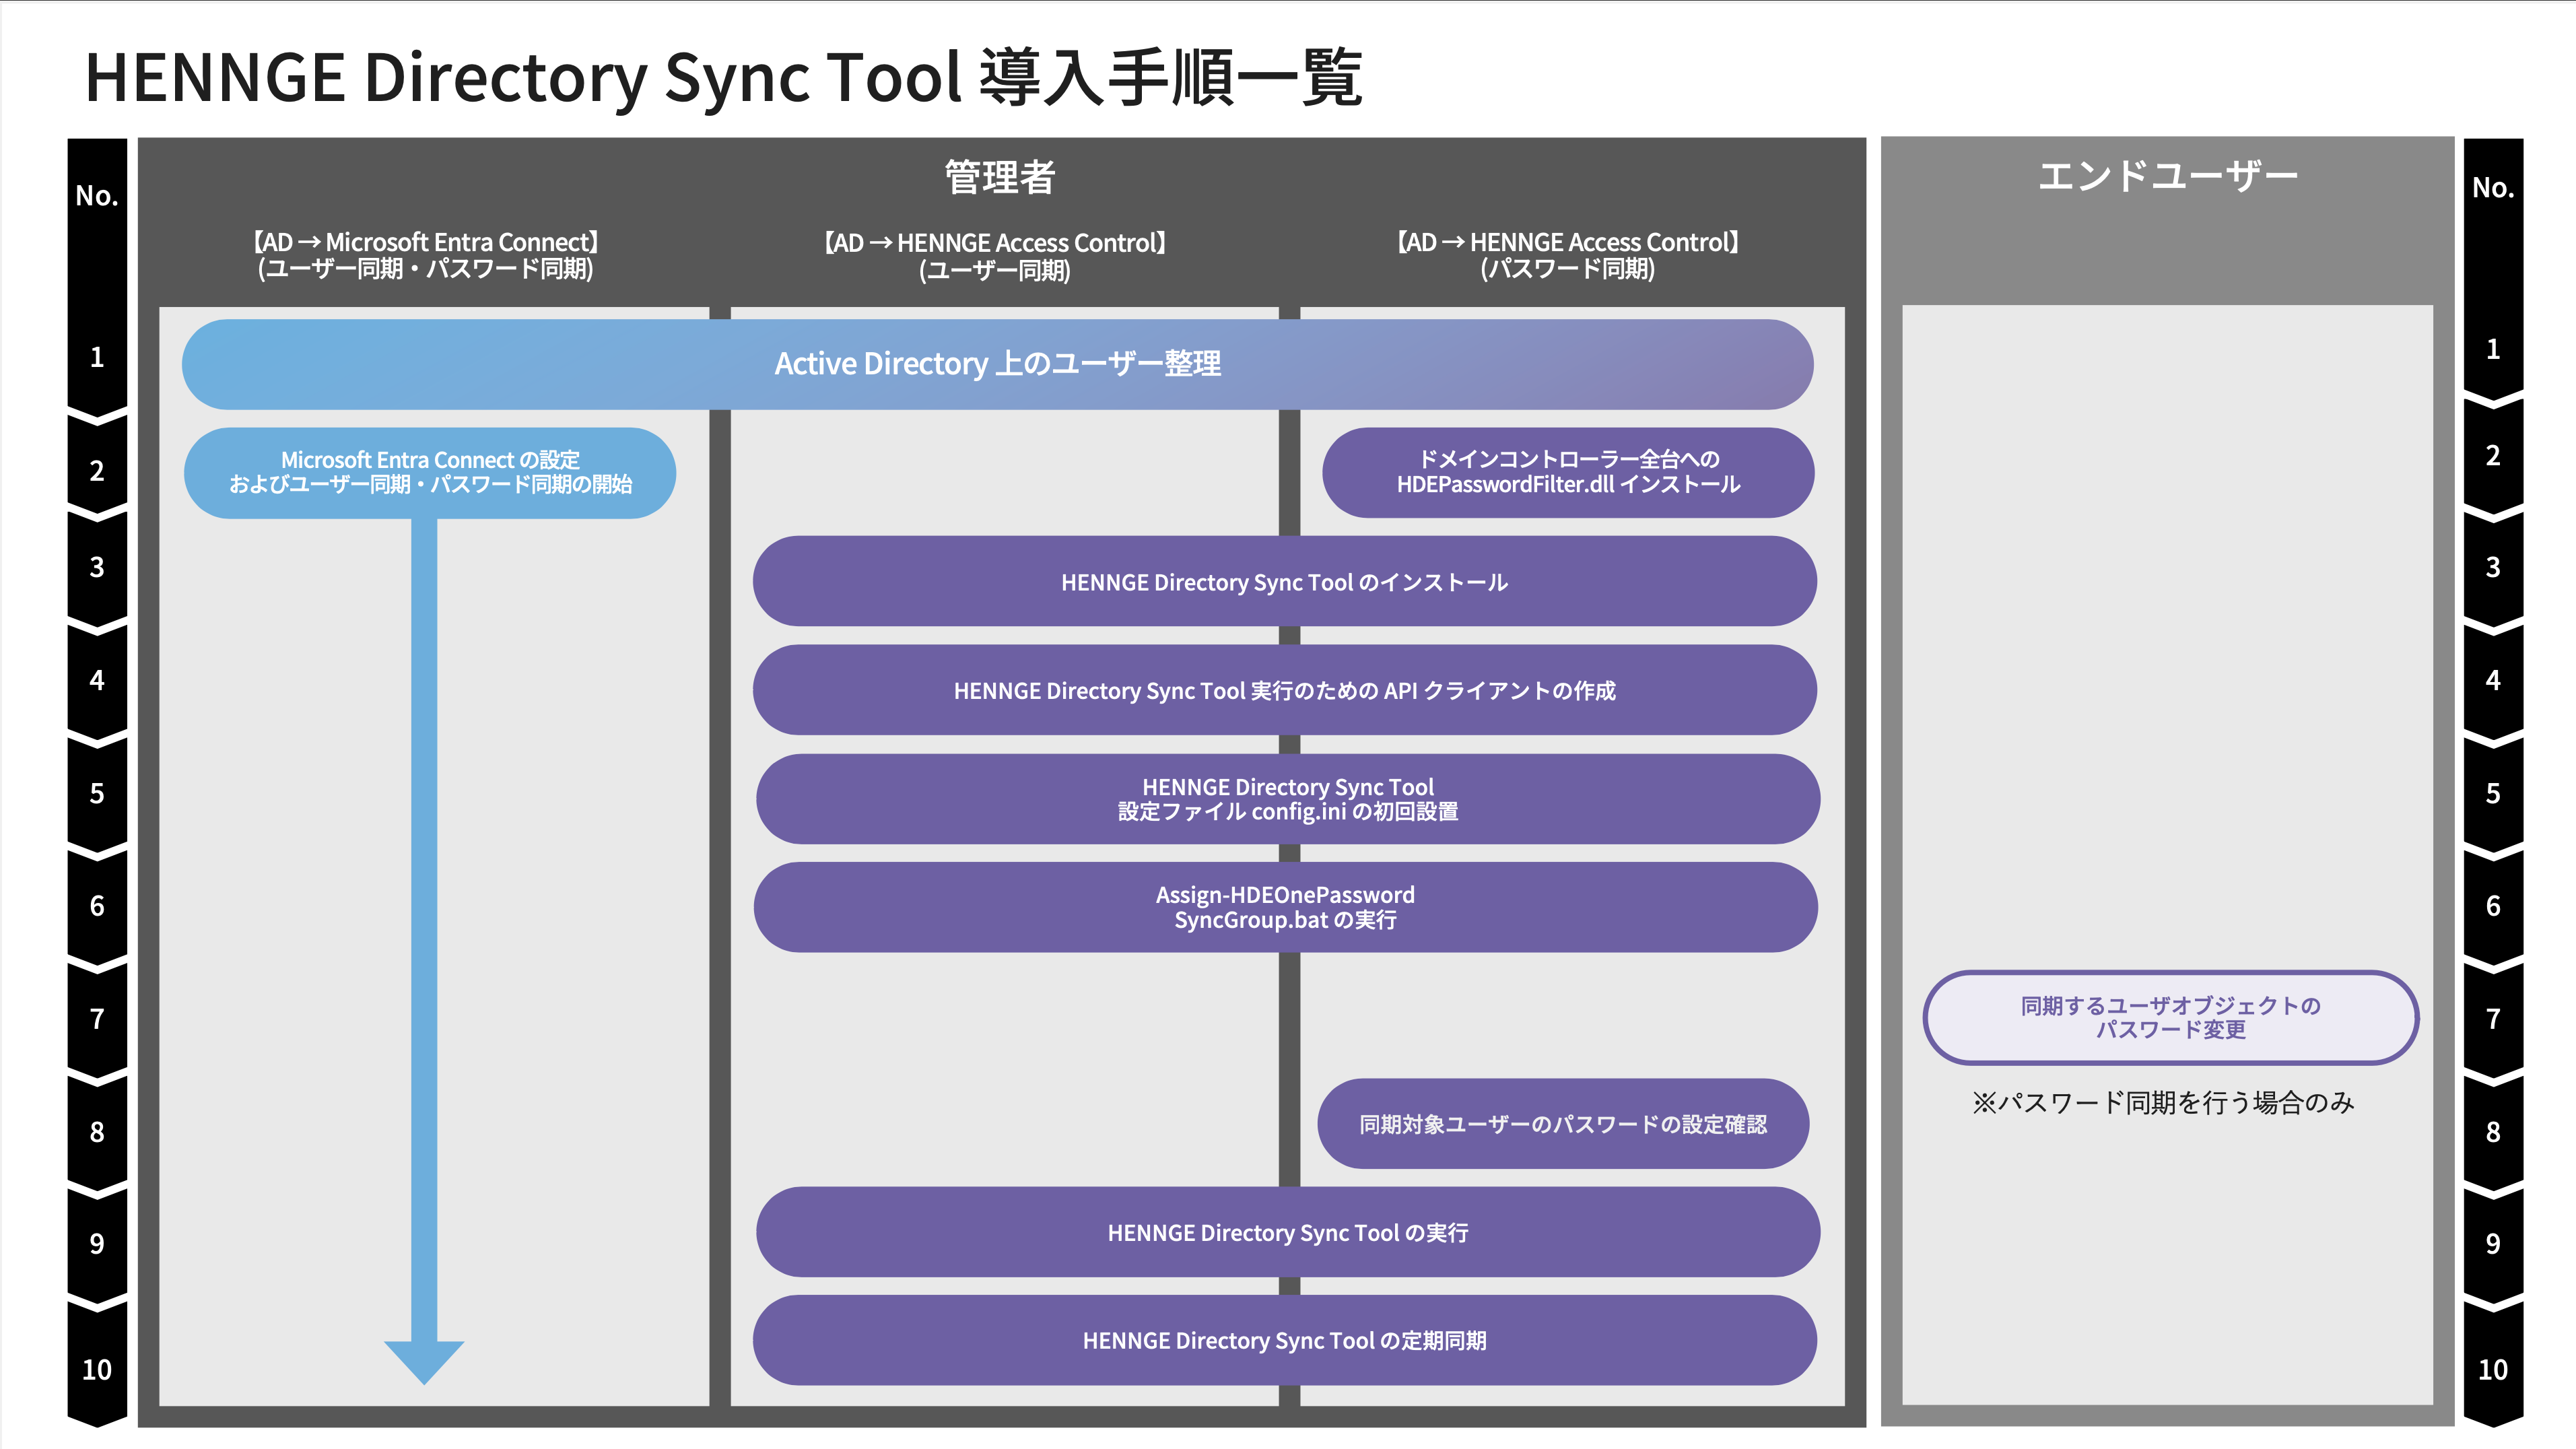Click the API クライアントの作成 step
This screenshot has height=1449, width=2576.
pyautogui.click(x=1284, y=690)
